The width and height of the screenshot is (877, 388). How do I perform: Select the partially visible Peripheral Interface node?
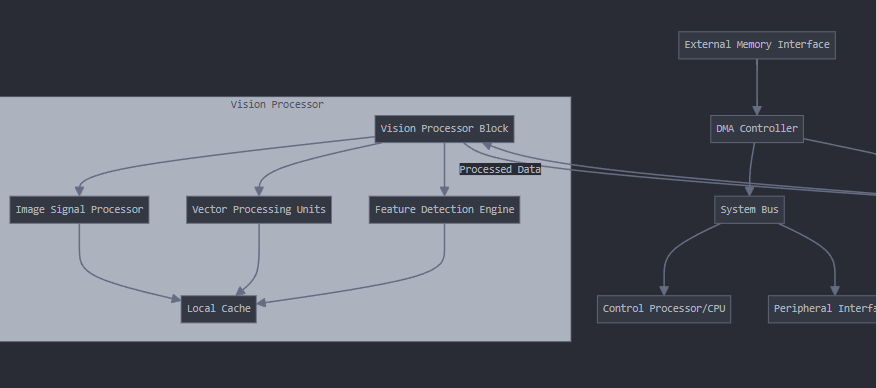823,309
